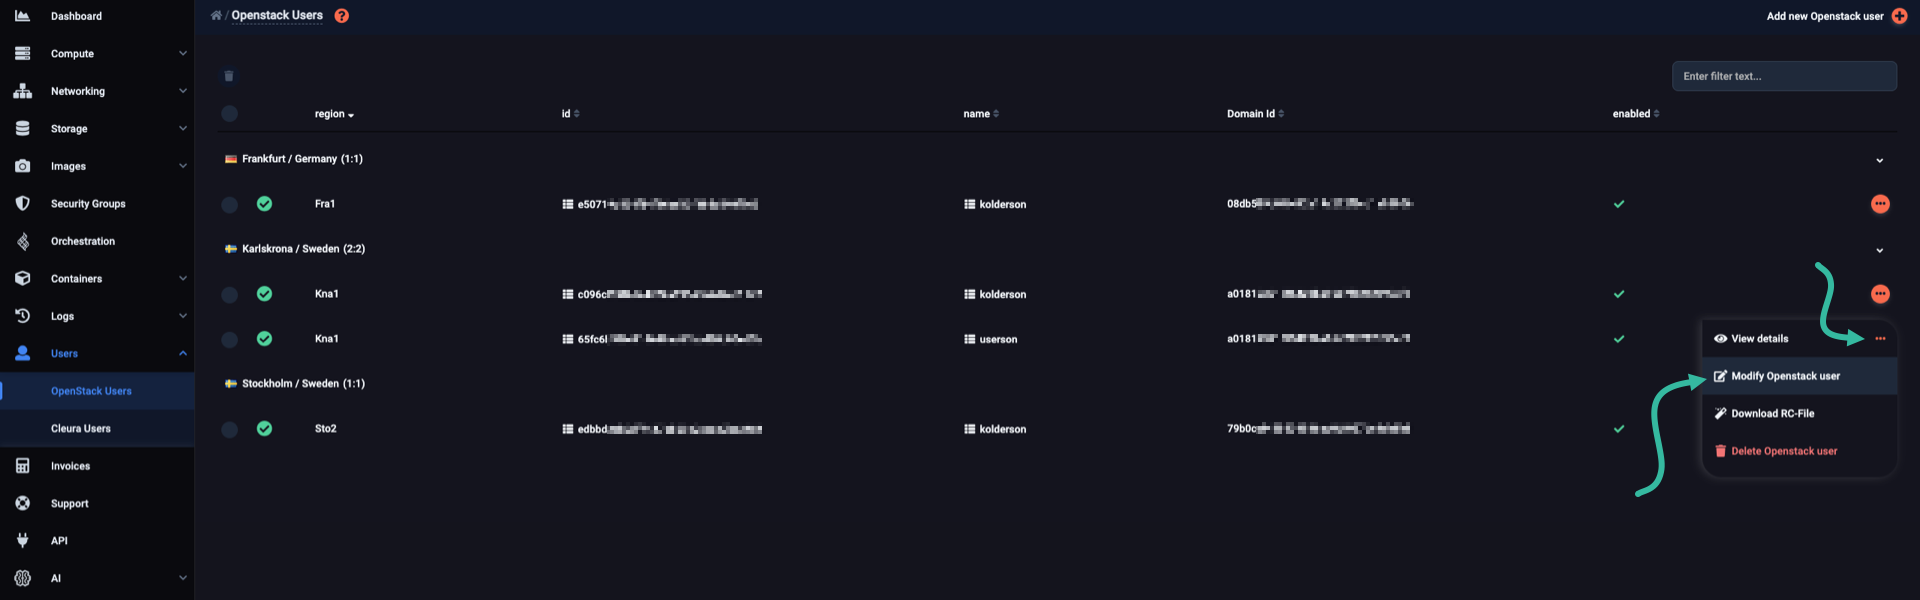
Task: Select the Fra1 row checkbox
Action: coord(229,204)
